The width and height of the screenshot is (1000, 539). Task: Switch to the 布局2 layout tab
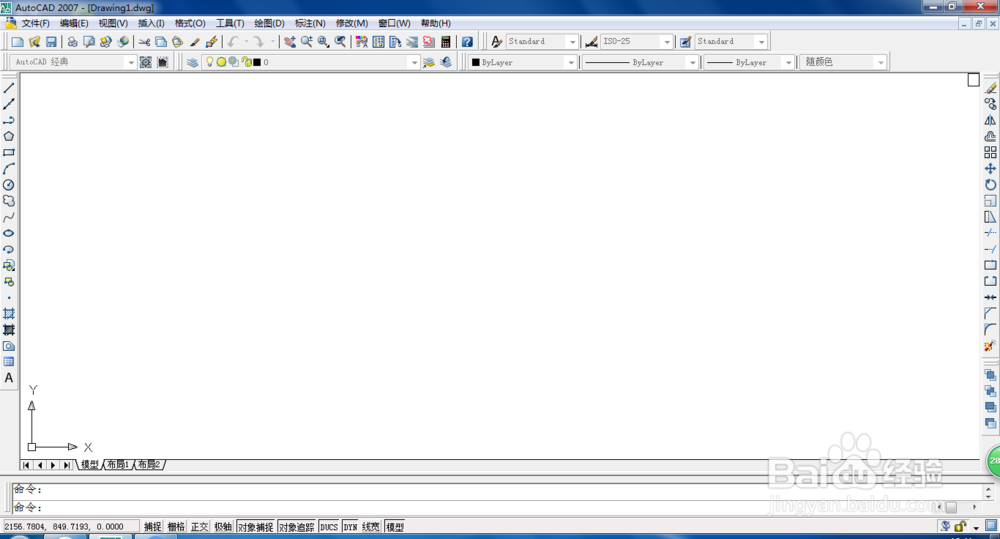149,465
